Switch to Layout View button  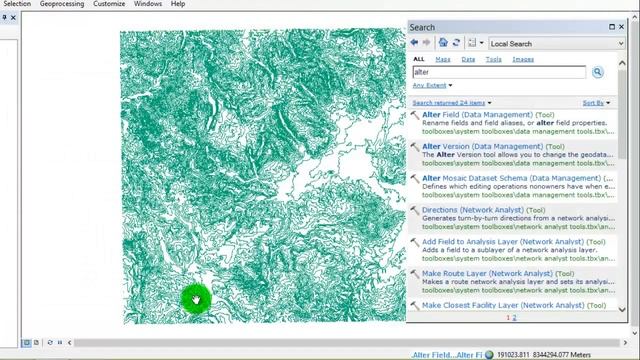point(36,342)
